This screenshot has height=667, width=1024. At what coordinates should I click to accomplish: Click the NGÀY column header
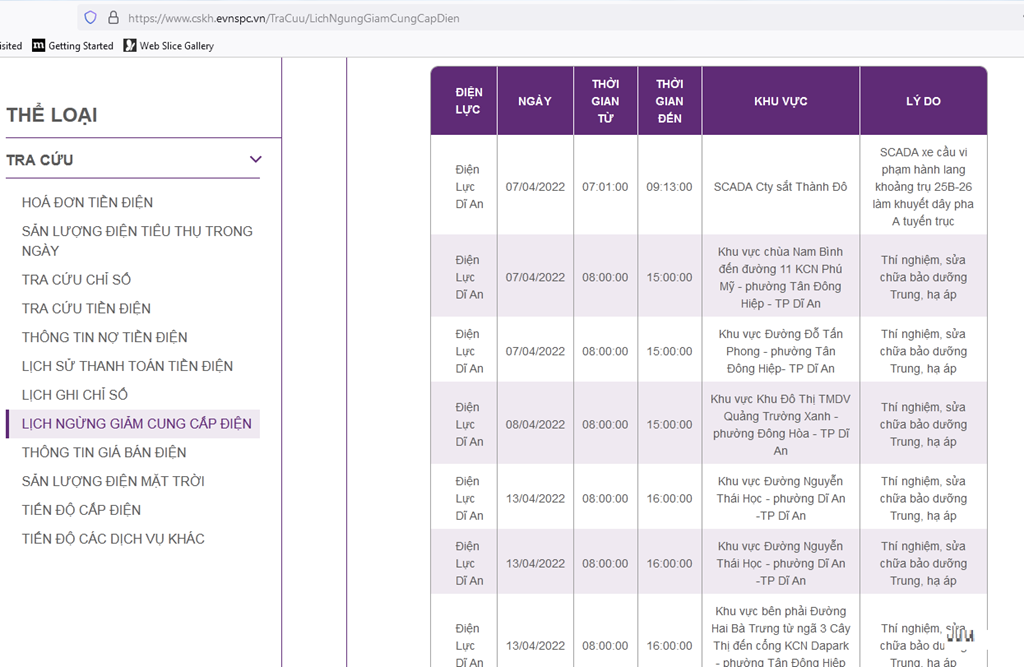tap(535, 101)
